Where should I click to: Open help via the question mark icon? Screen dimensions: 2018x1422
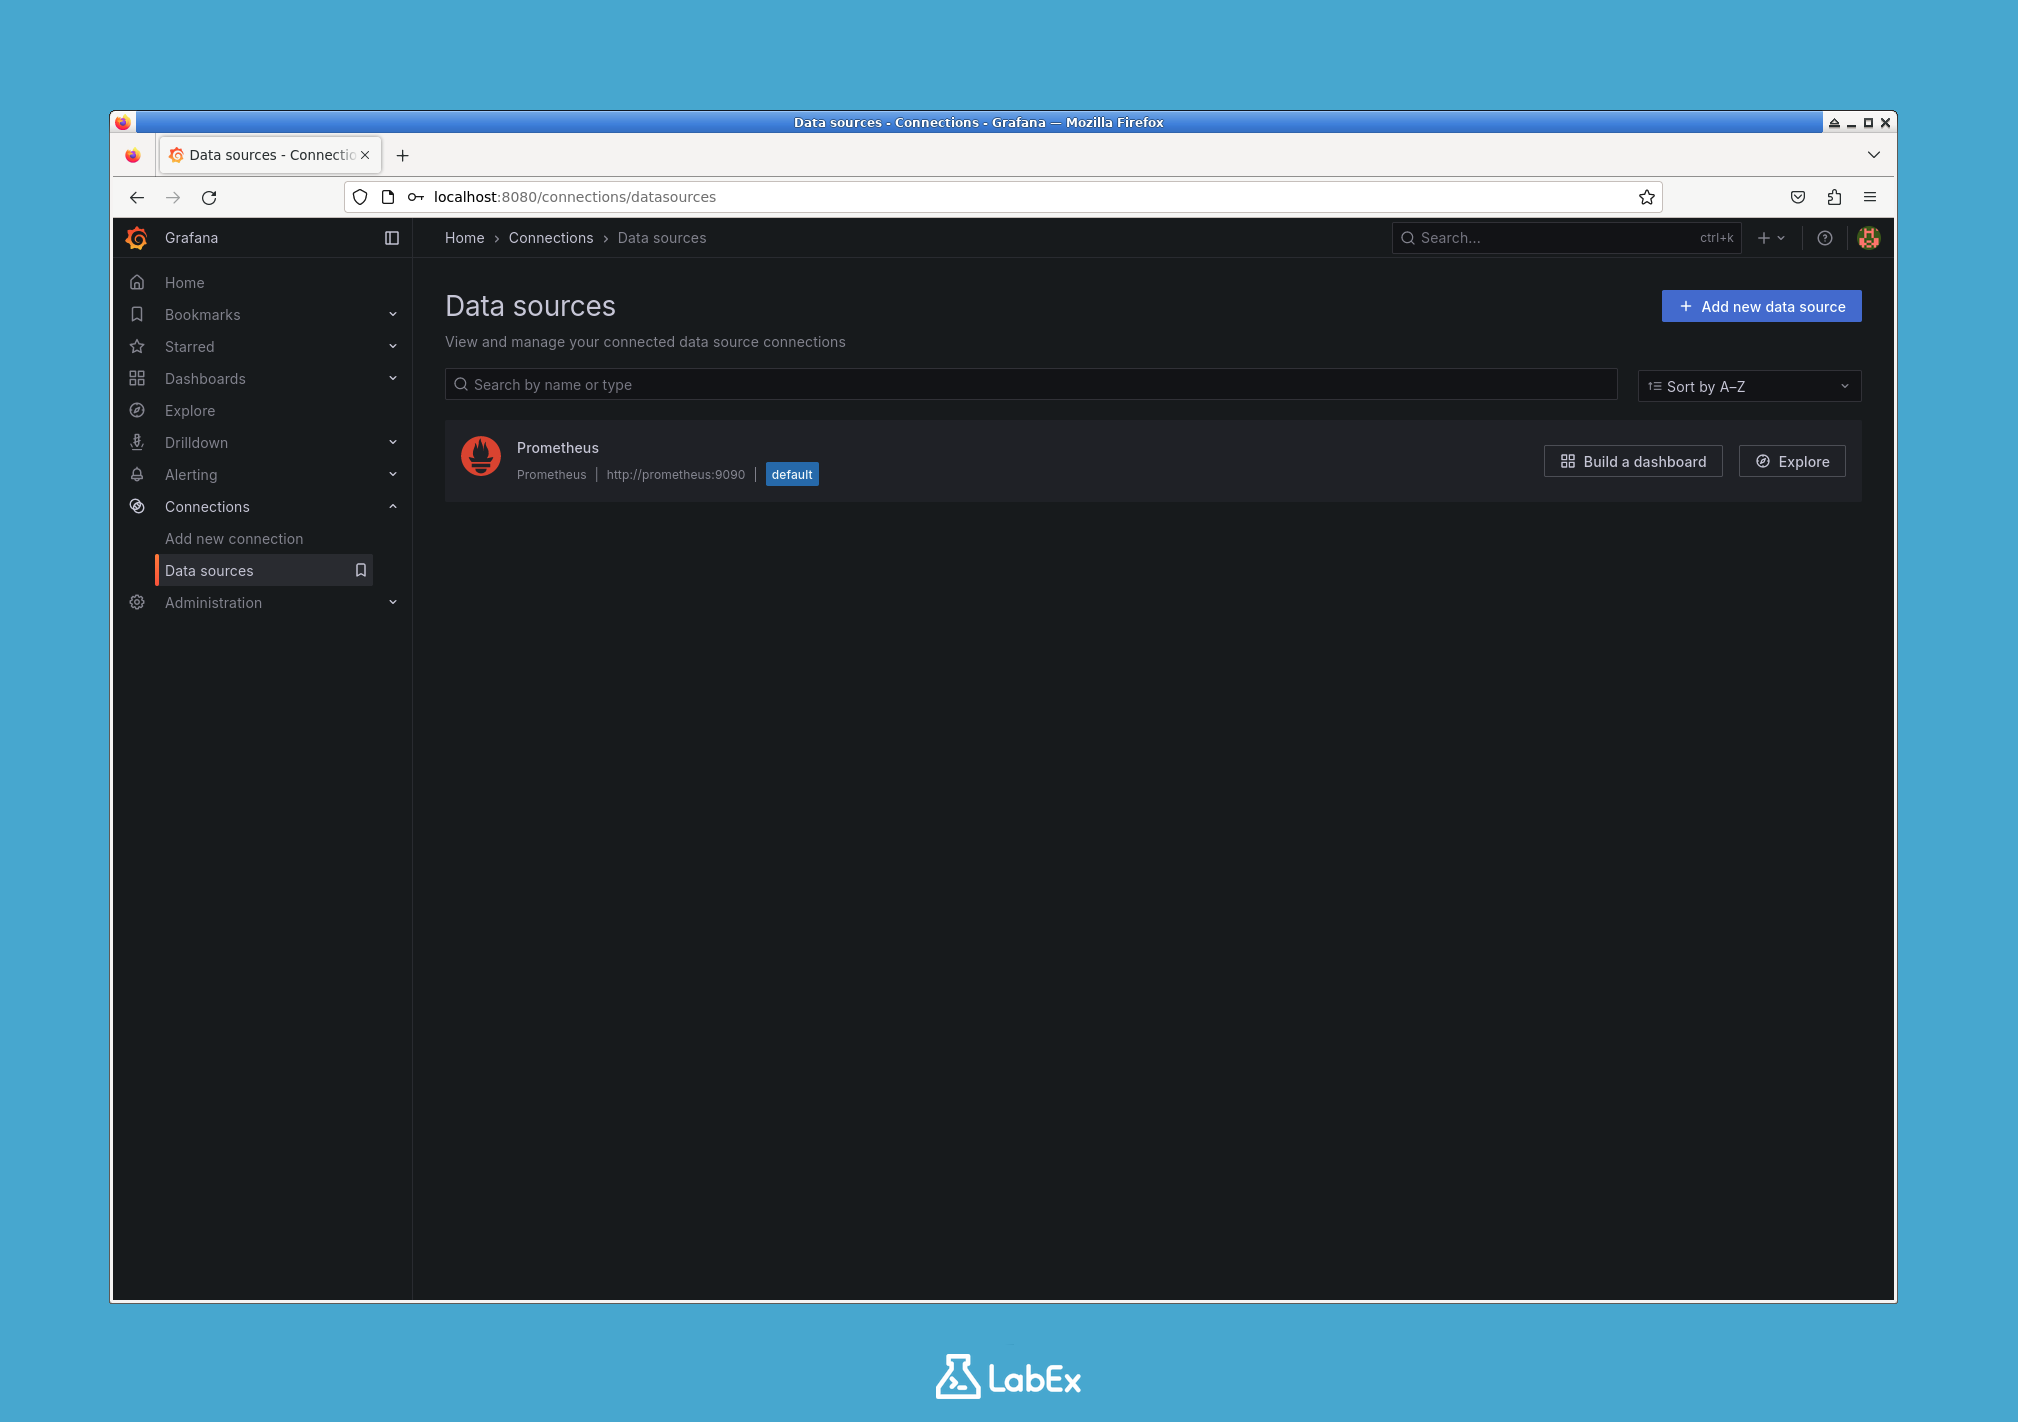[1825, 238]
